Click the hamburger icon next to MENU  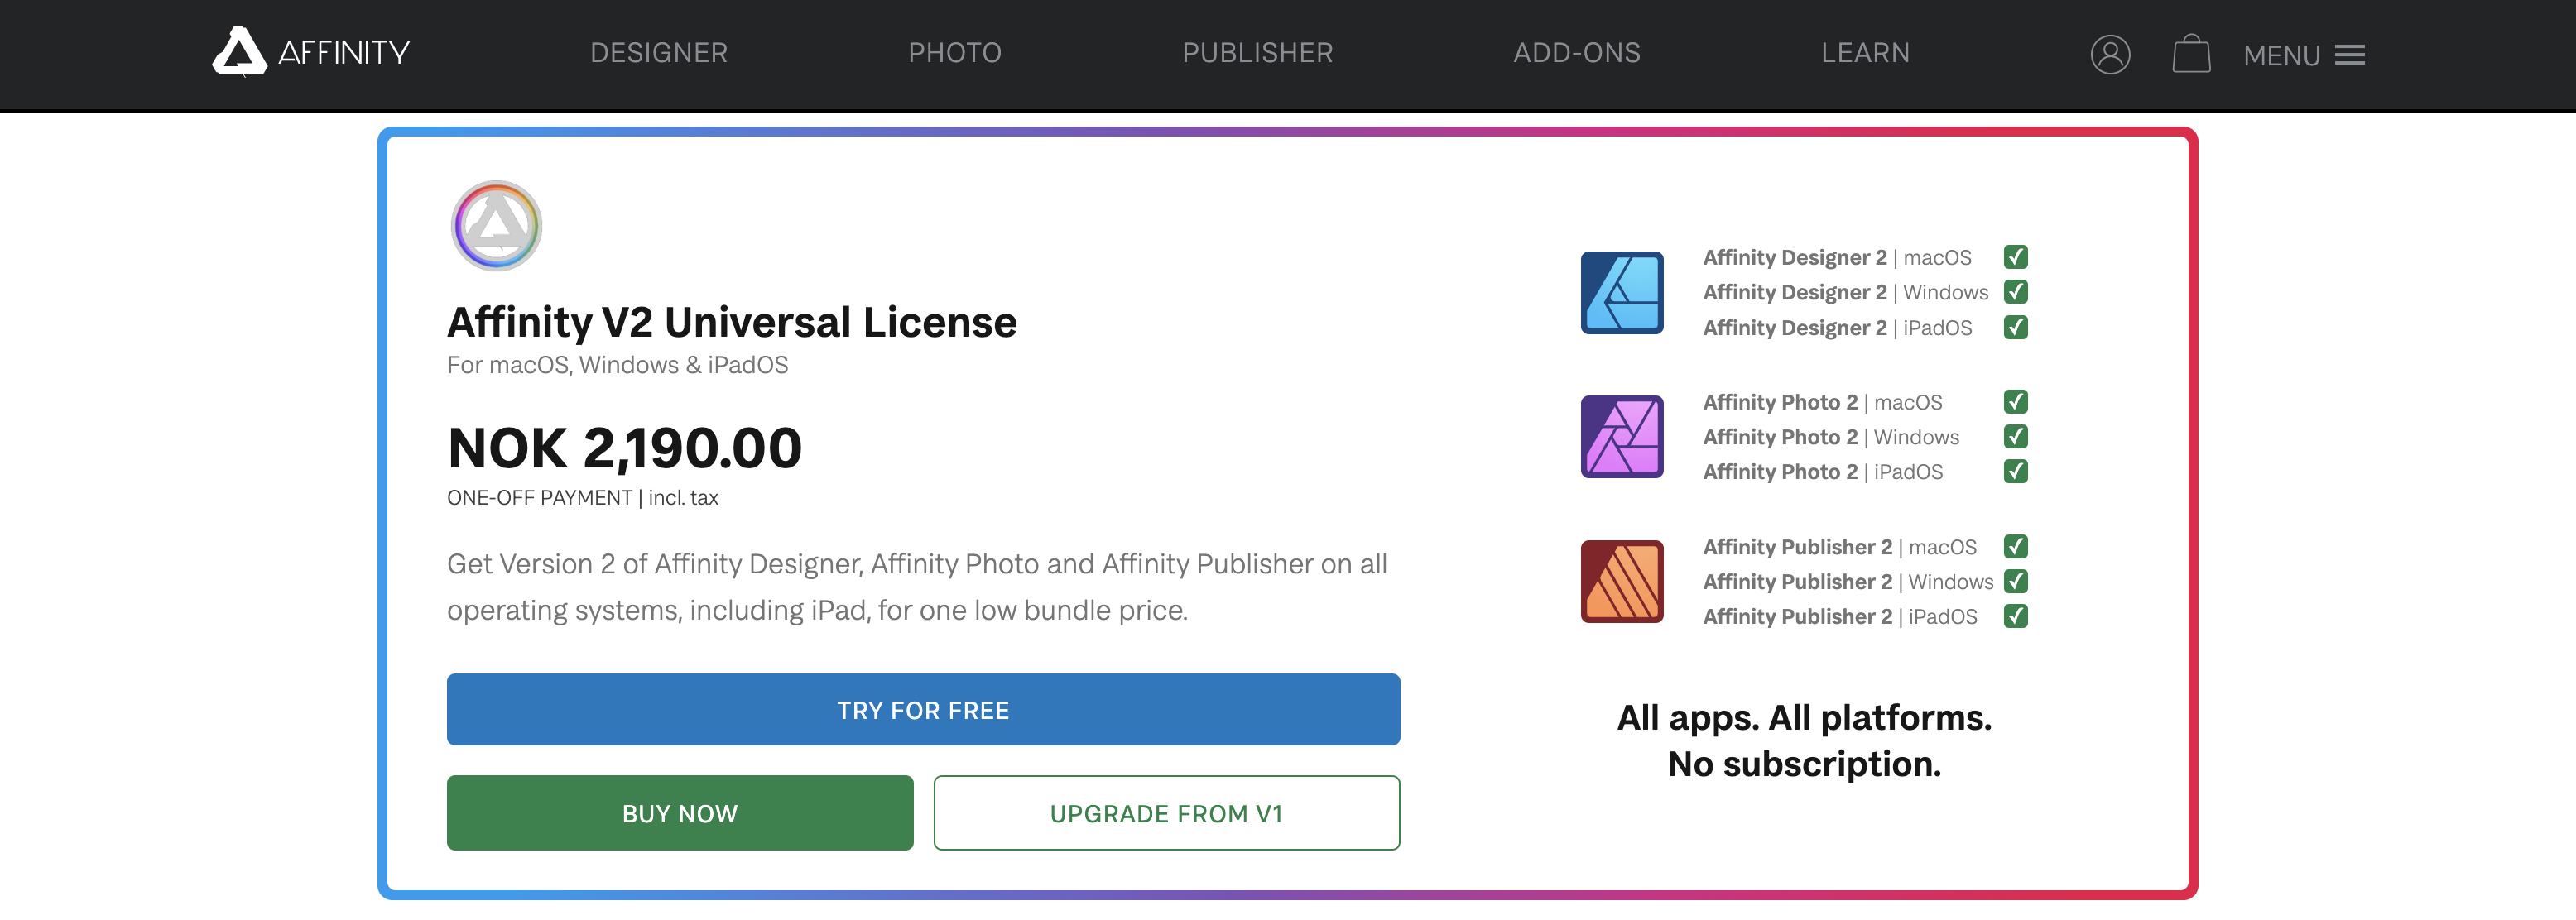pyautogui.click(x=2352, y=55)
